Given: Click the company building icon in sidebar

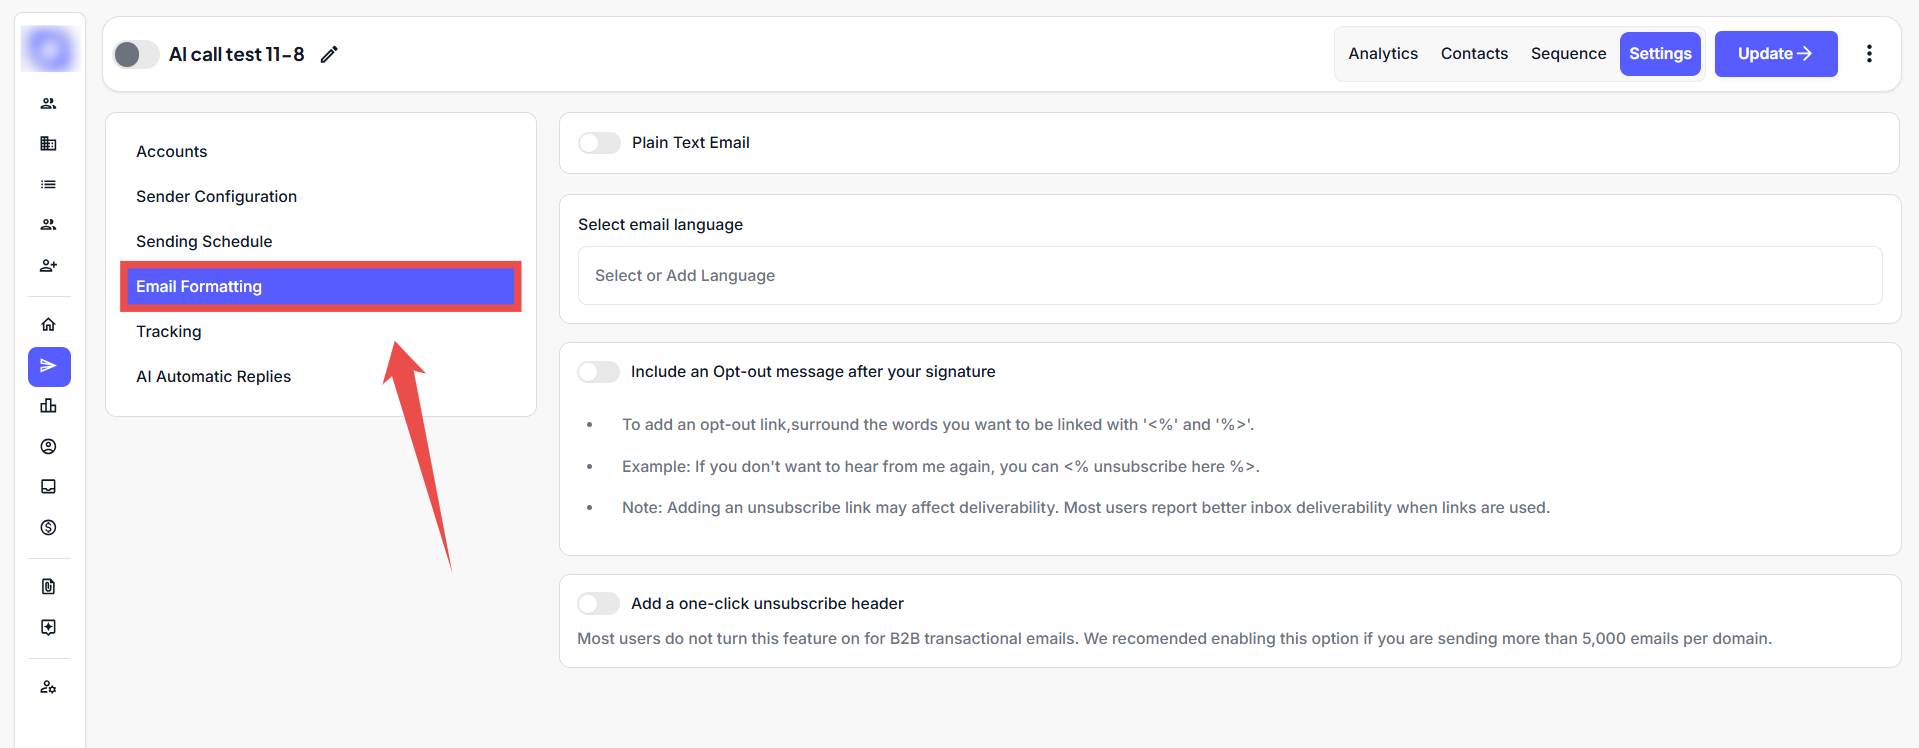Looking at the screenshot, I should pyautogui.click(x=48, y=144).
